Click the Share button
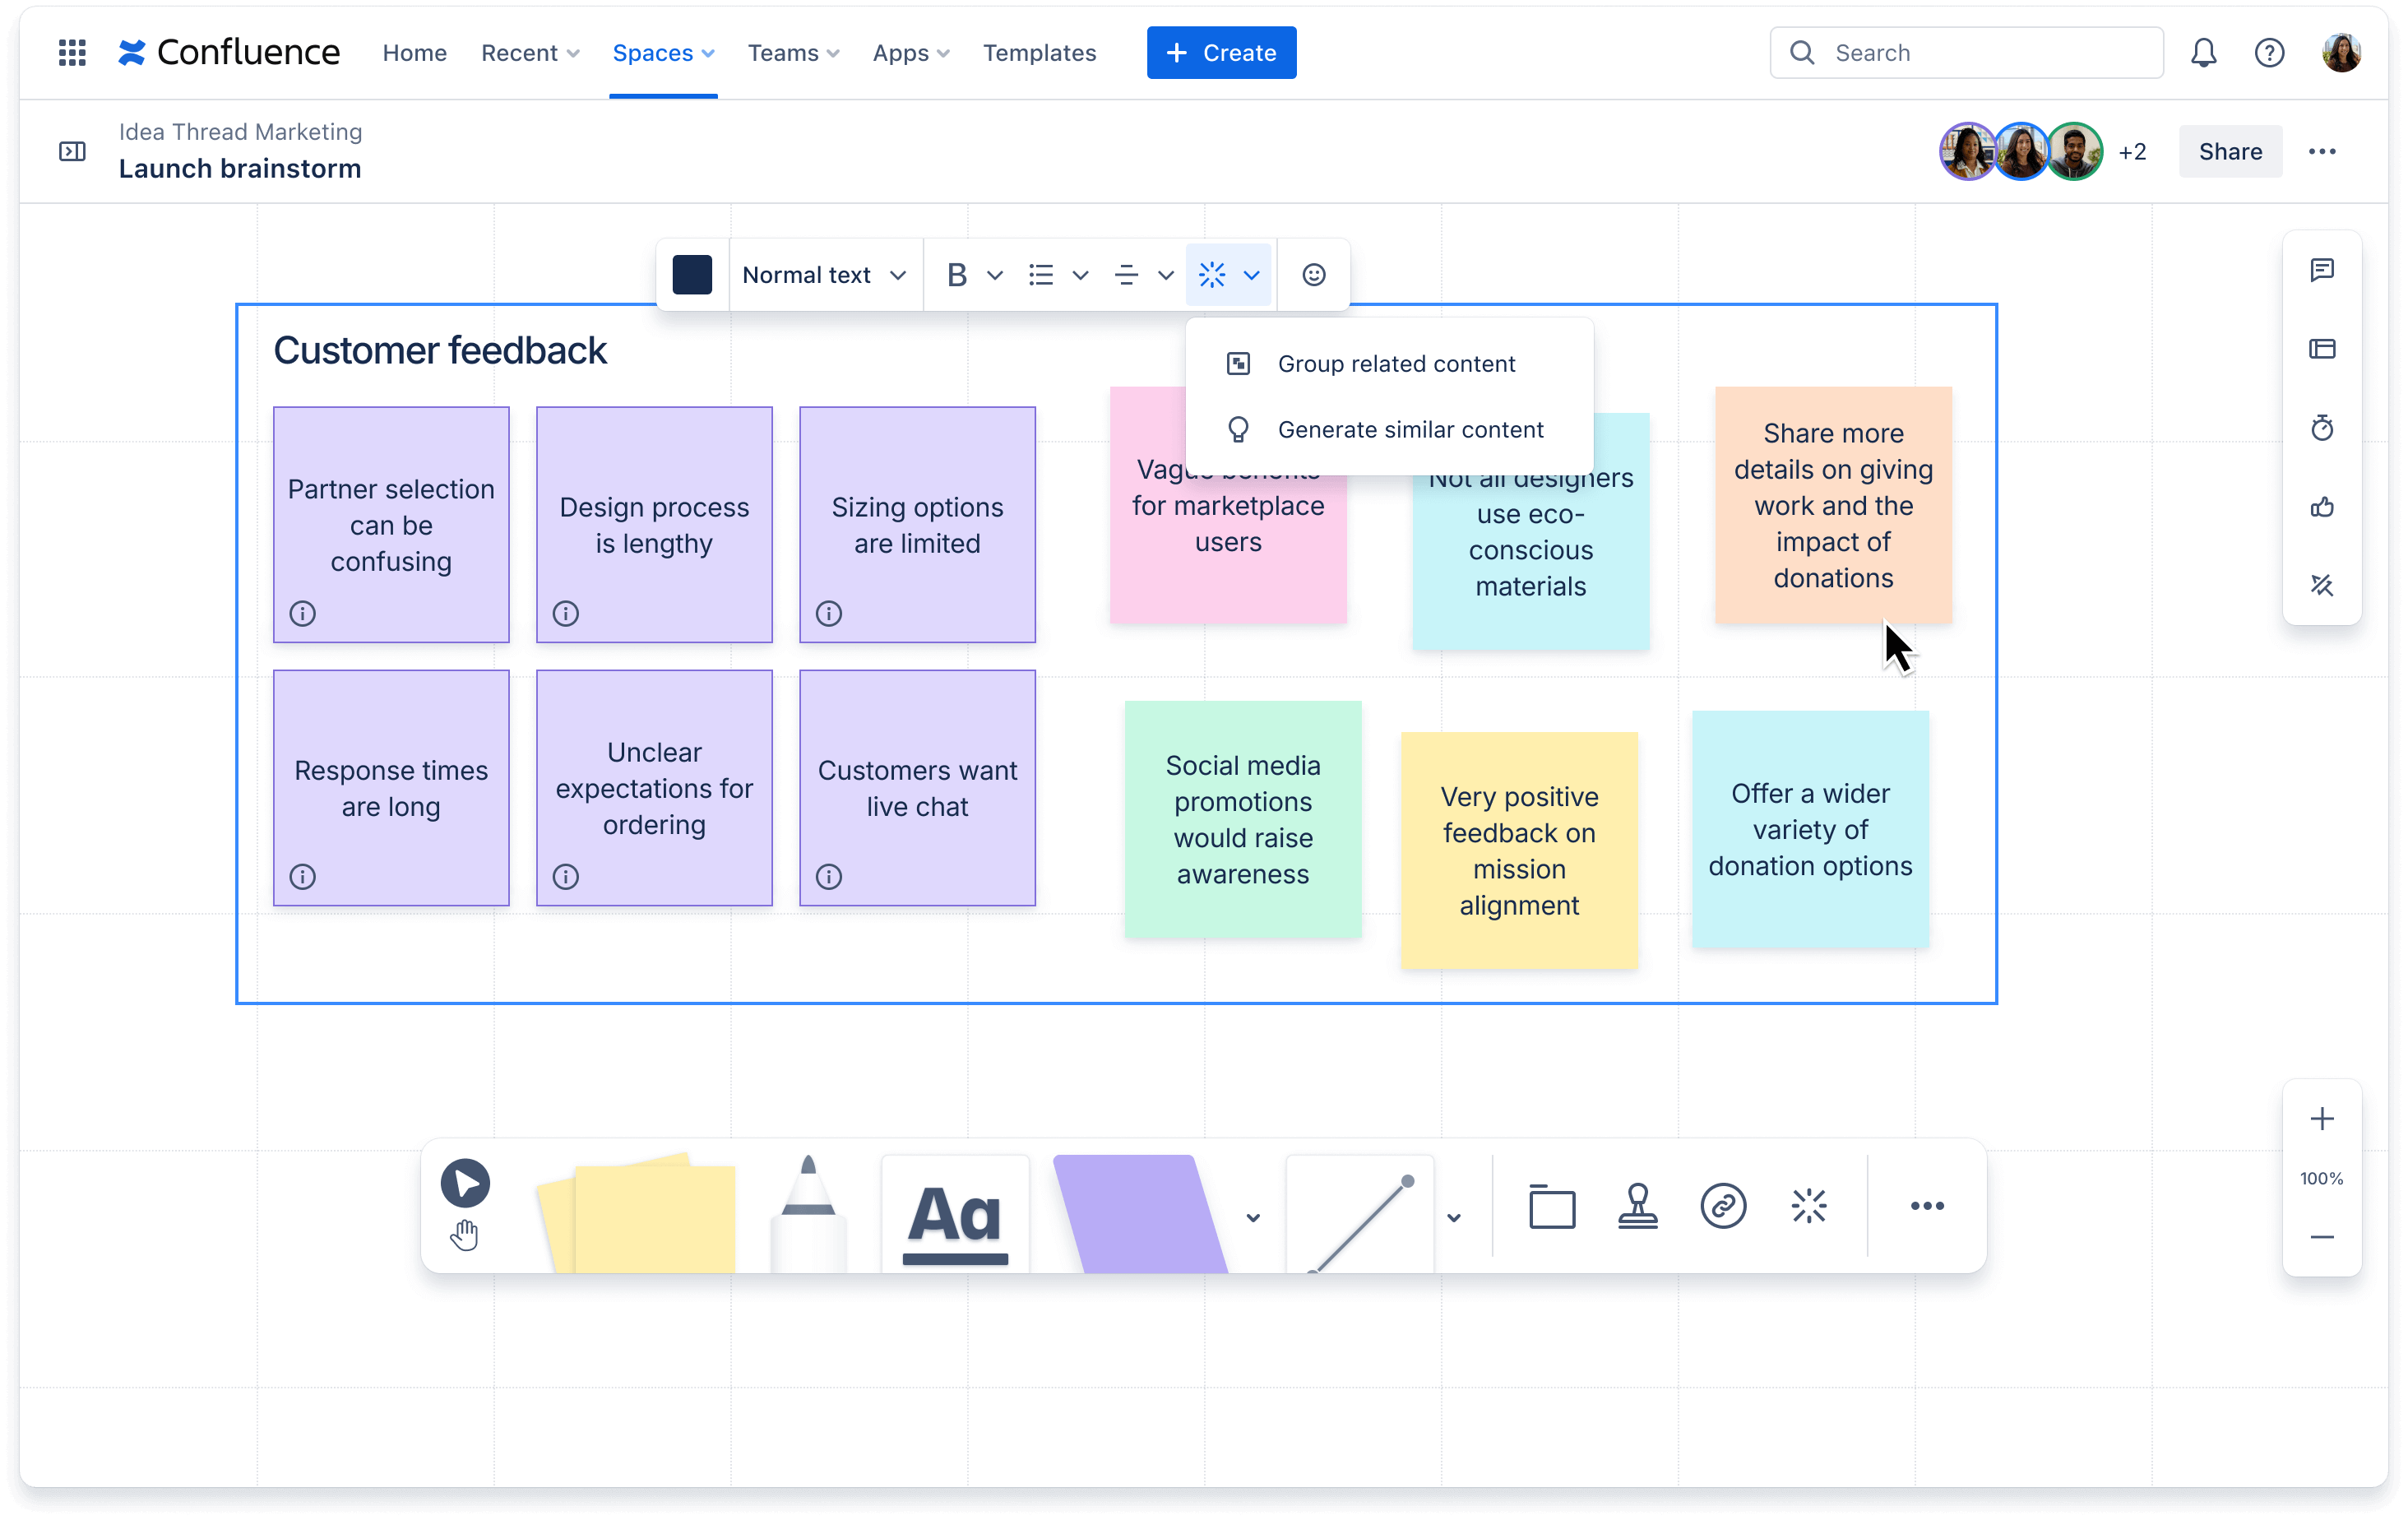This screenshot has height=1520, width=2408. point(2231,151)
